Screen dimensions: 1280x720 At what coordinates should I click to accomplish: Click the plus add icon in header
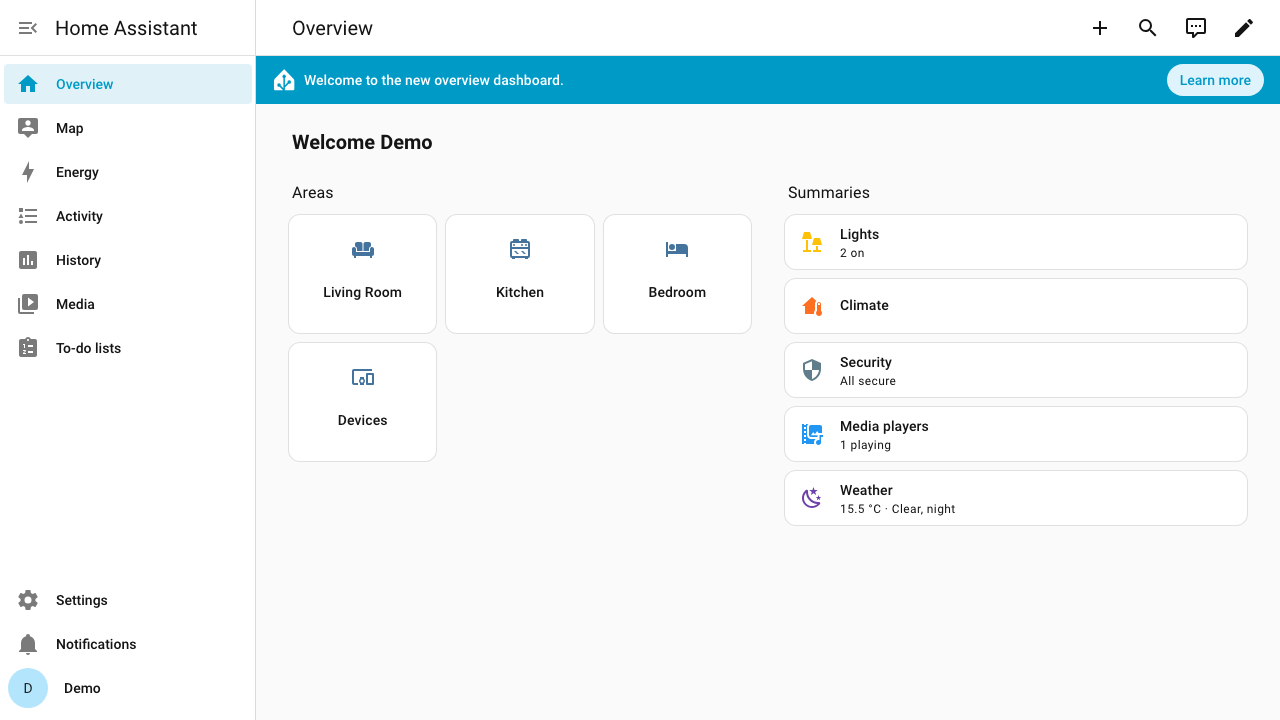click(x=1100, y=28)
